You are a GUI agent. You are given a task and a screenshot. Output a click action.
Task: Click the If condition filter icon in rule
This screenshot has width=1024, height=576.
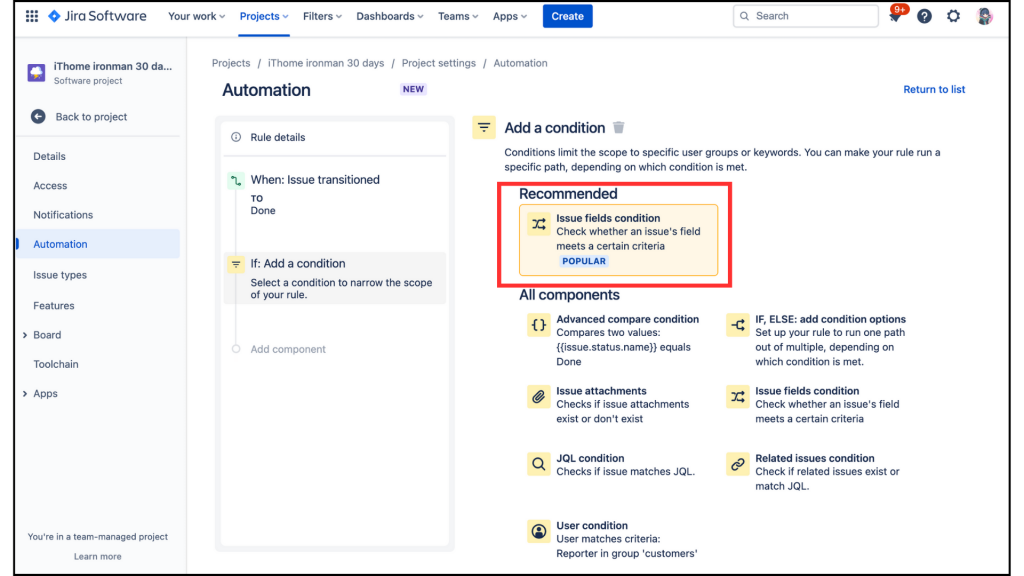[x=236, y=264]
